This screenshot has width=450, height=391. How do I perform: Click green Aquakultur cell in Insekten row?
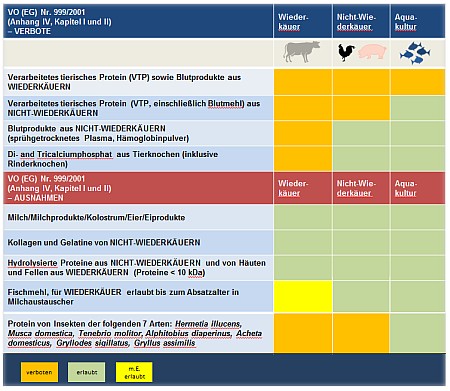click(x=417, y=333)
